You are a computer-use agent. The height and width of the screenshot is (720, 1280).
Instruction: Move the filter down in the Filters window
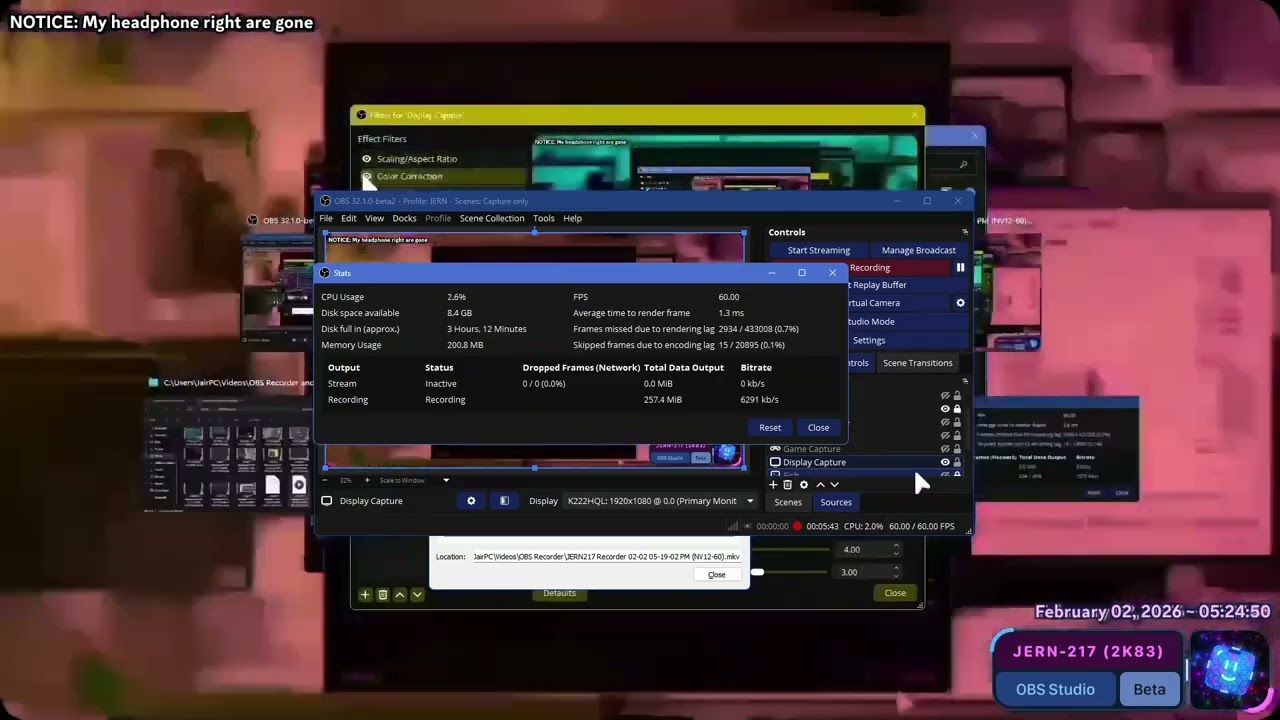[417, 595]
